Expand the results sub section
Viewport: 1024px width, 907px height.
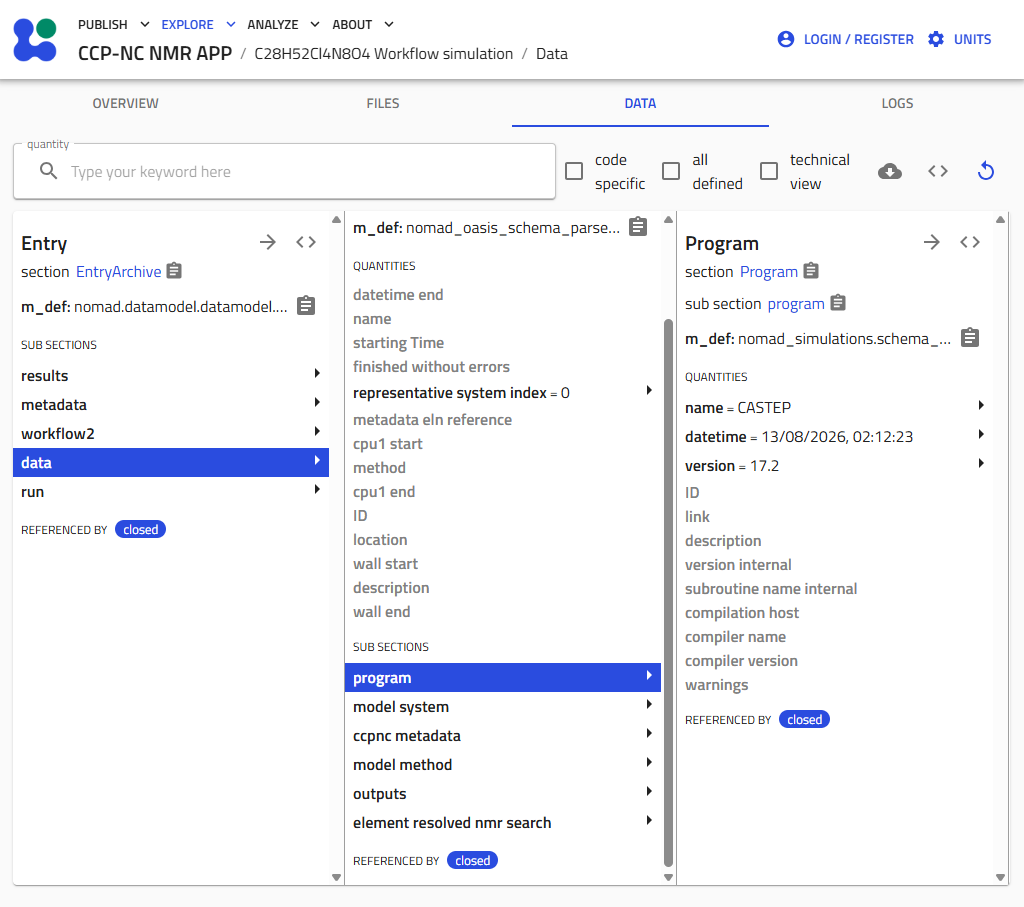pyautogui.click(x=171, y=375)
